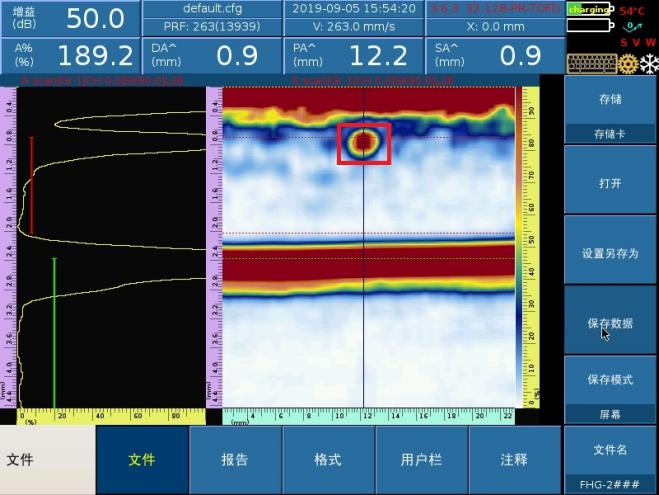The height and width of the screenshot is (495, 659).
Task: Click the red-boxed defect in the scan image
Action: (x=364, y=143)
